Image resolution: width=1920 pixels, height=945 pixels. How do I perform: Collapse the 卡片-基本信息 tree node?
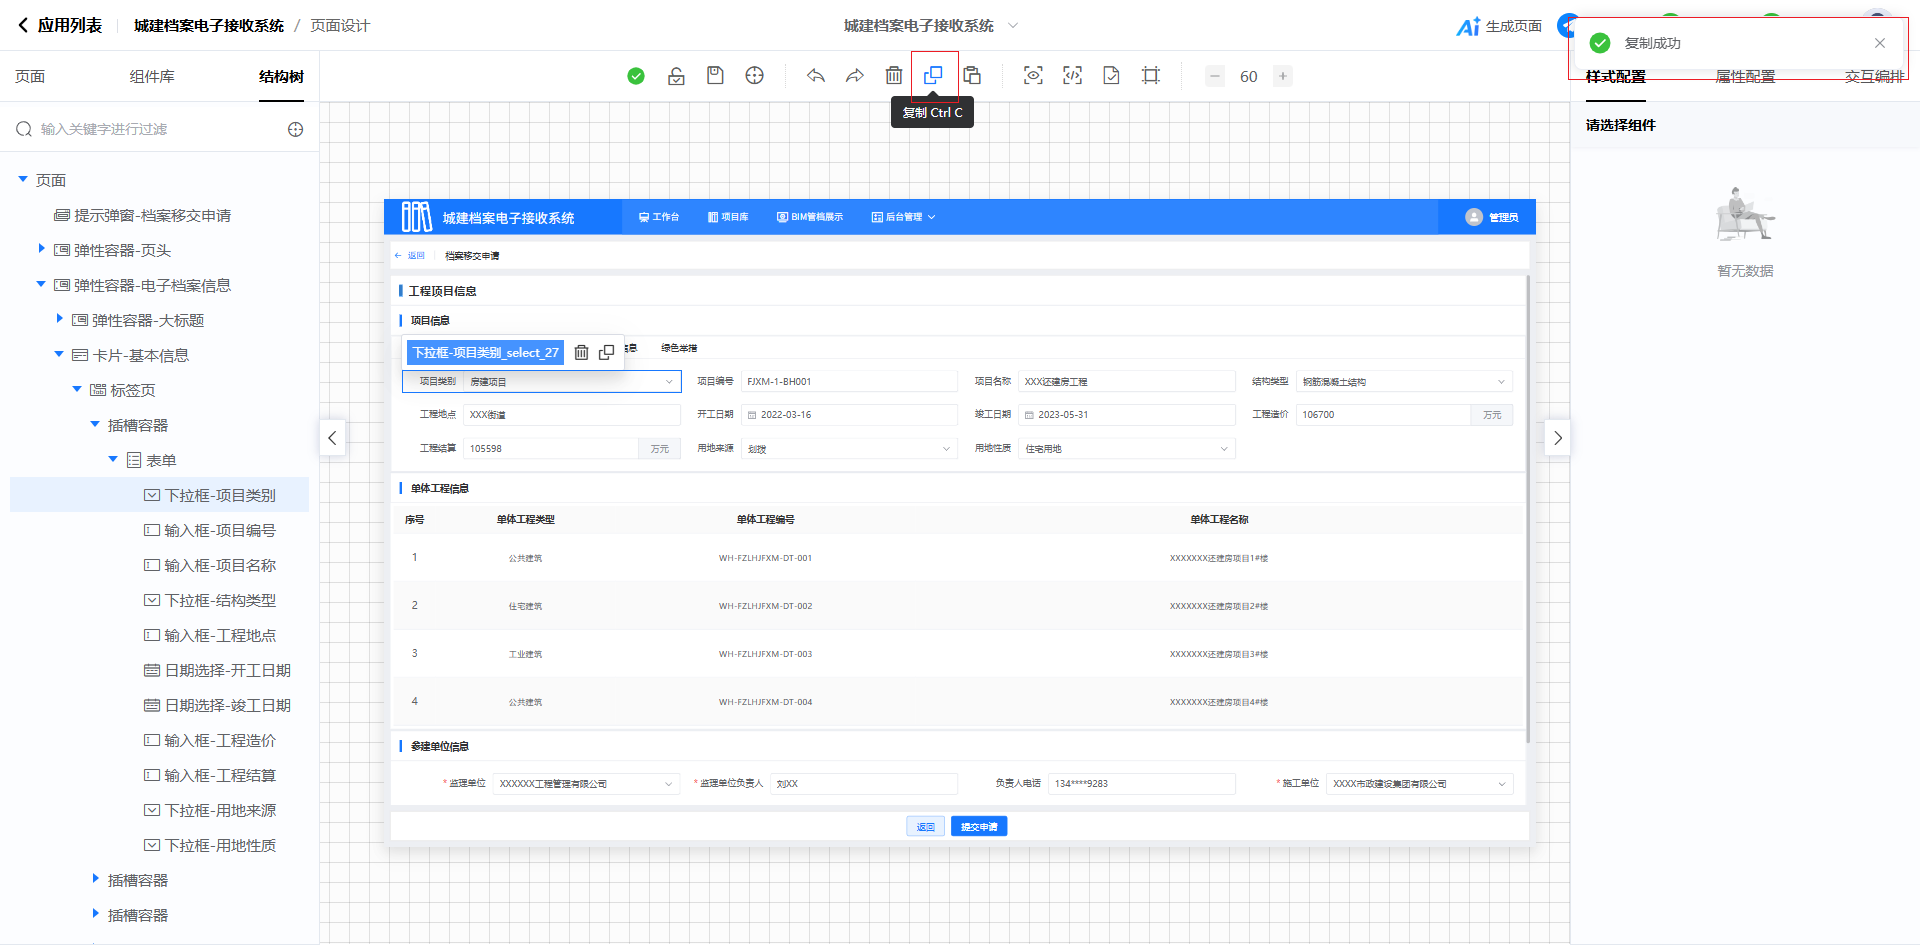click(x=59, y=354)
